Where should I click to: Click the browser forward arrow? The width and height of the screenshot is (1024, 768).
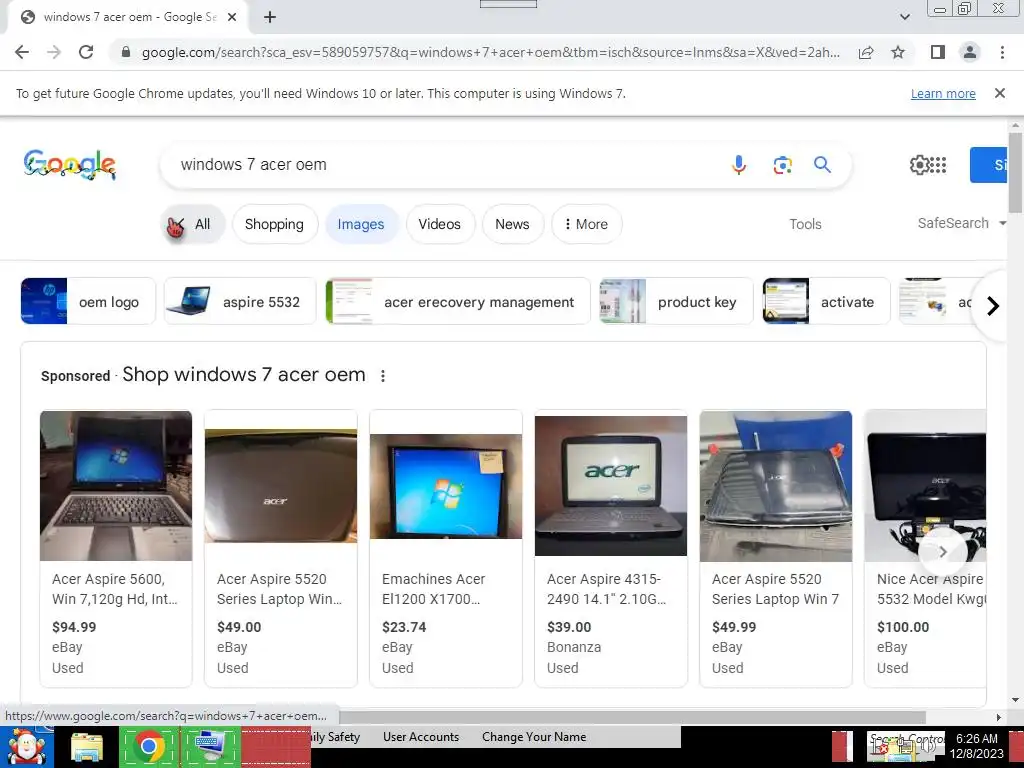(x=54, y=52)
